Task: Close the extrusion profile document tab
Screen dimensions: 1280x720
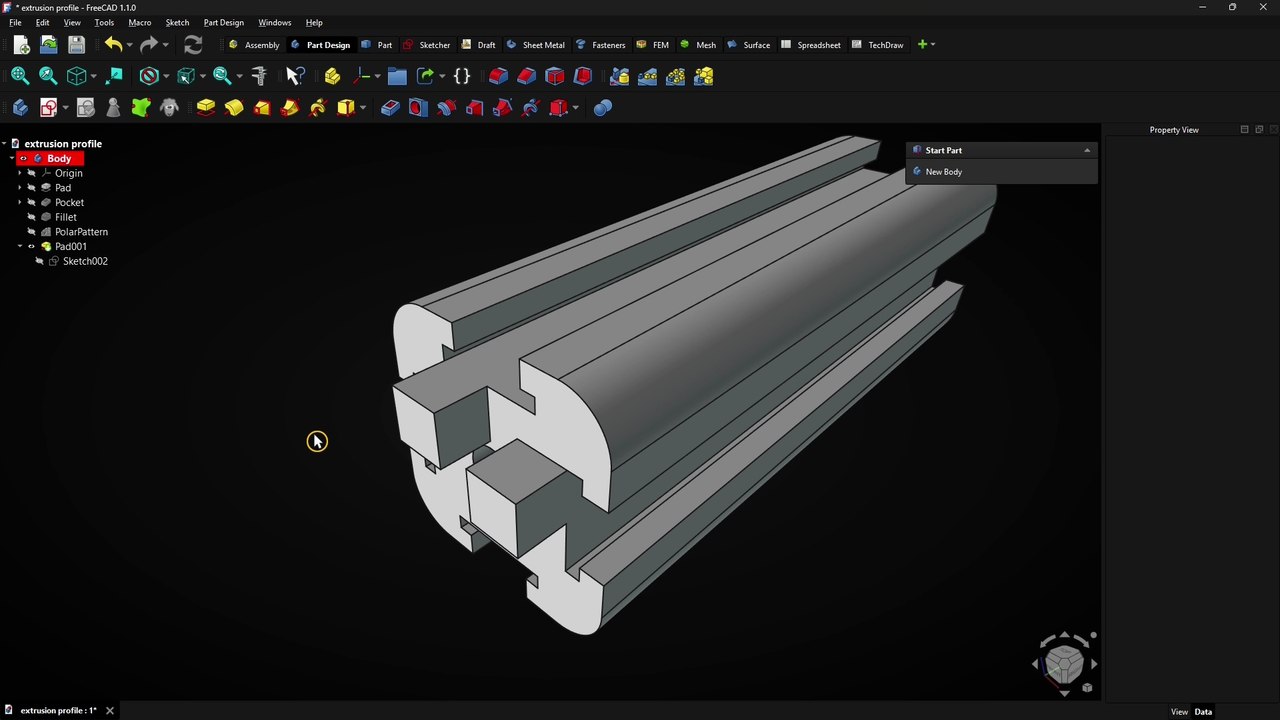Action: click(x=110, y=711)
